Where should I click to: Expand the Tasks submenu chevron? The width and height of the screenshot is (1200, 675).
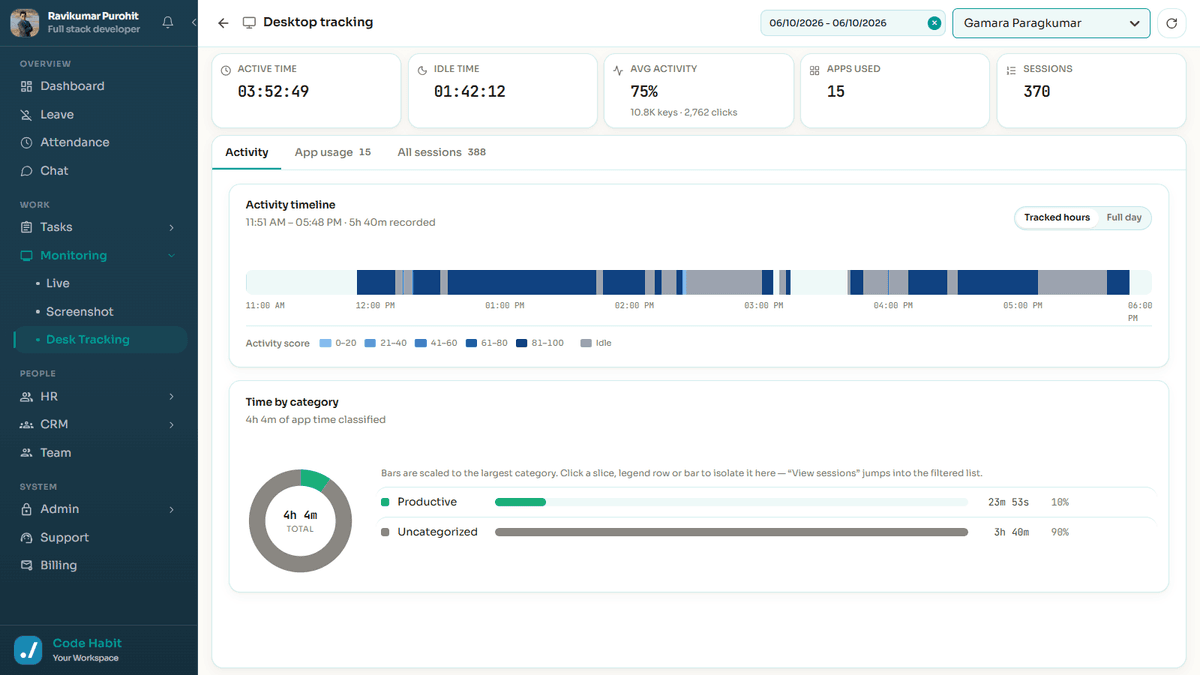[x=171, y=228]
